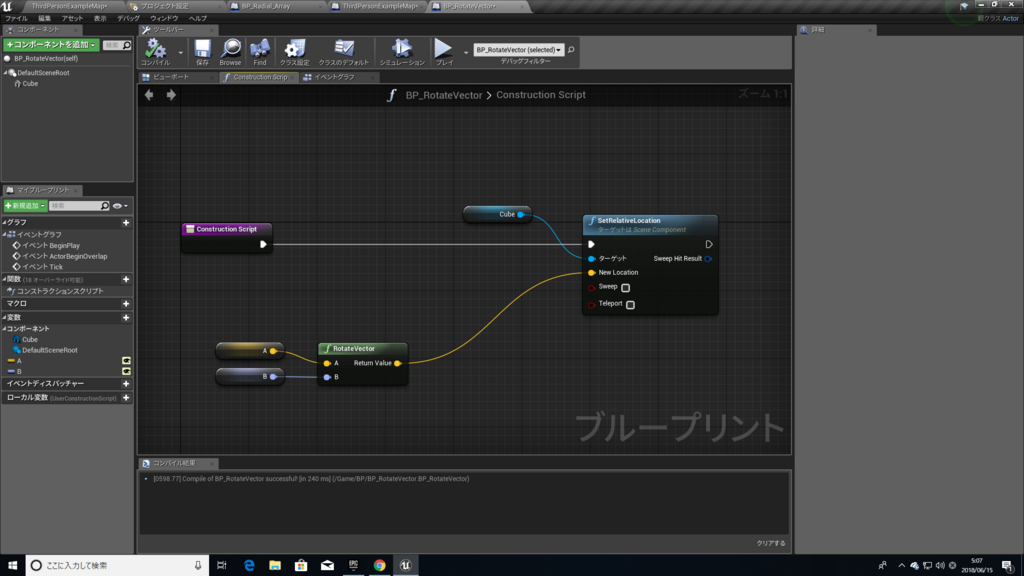The width and height of the screenshot is (1024, 576).
Task: Click magnifier next to debug filter
Action: point(571,50)
